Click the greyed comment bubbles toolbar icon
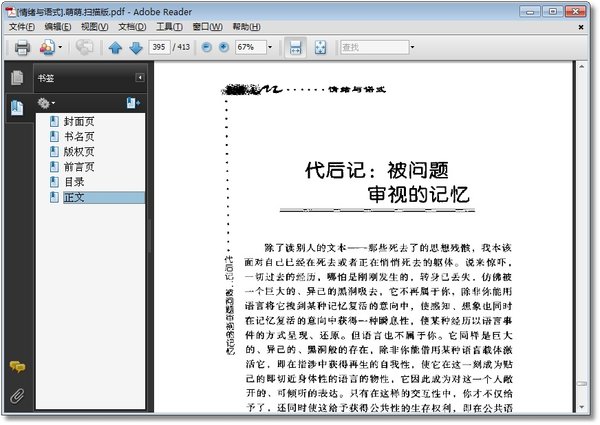Image resolution: width=600 pixels, height=425 pixels. pyautogui.click(x=84, y=48)
